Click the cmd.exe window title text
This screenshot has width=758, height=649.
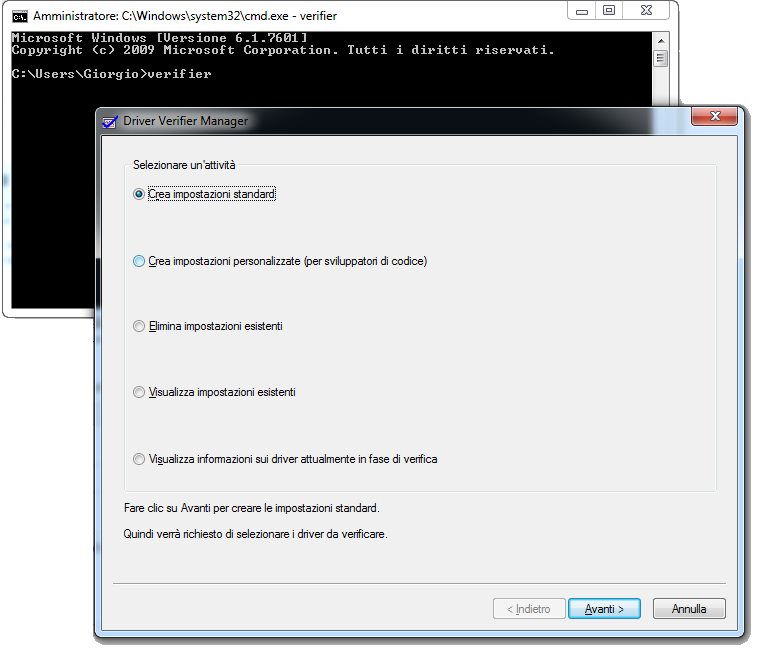pyautogui.click(x=185, y=16)
